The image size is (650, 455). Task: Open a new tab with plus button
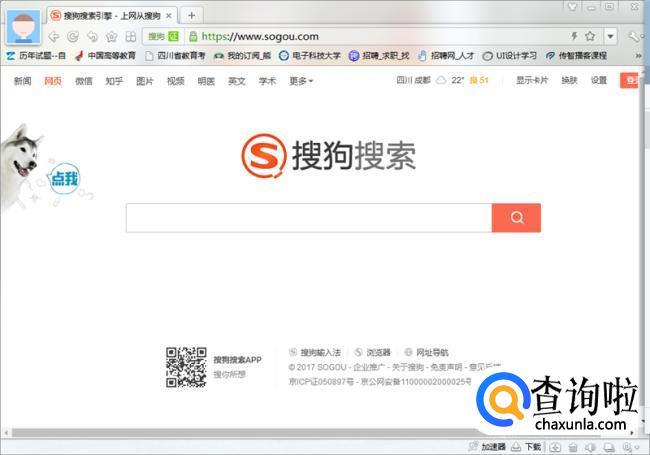coord(191,16)
